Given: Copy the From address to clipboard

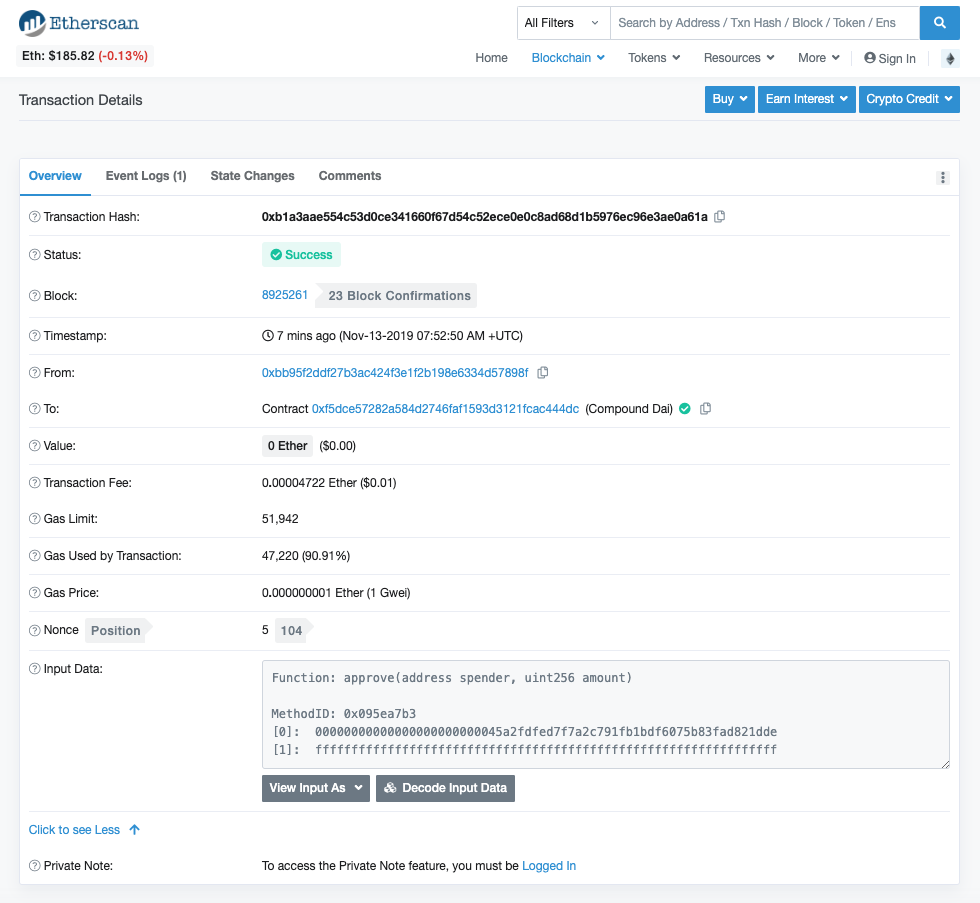Looking at the screenshot, I should [x=542, y=373].
